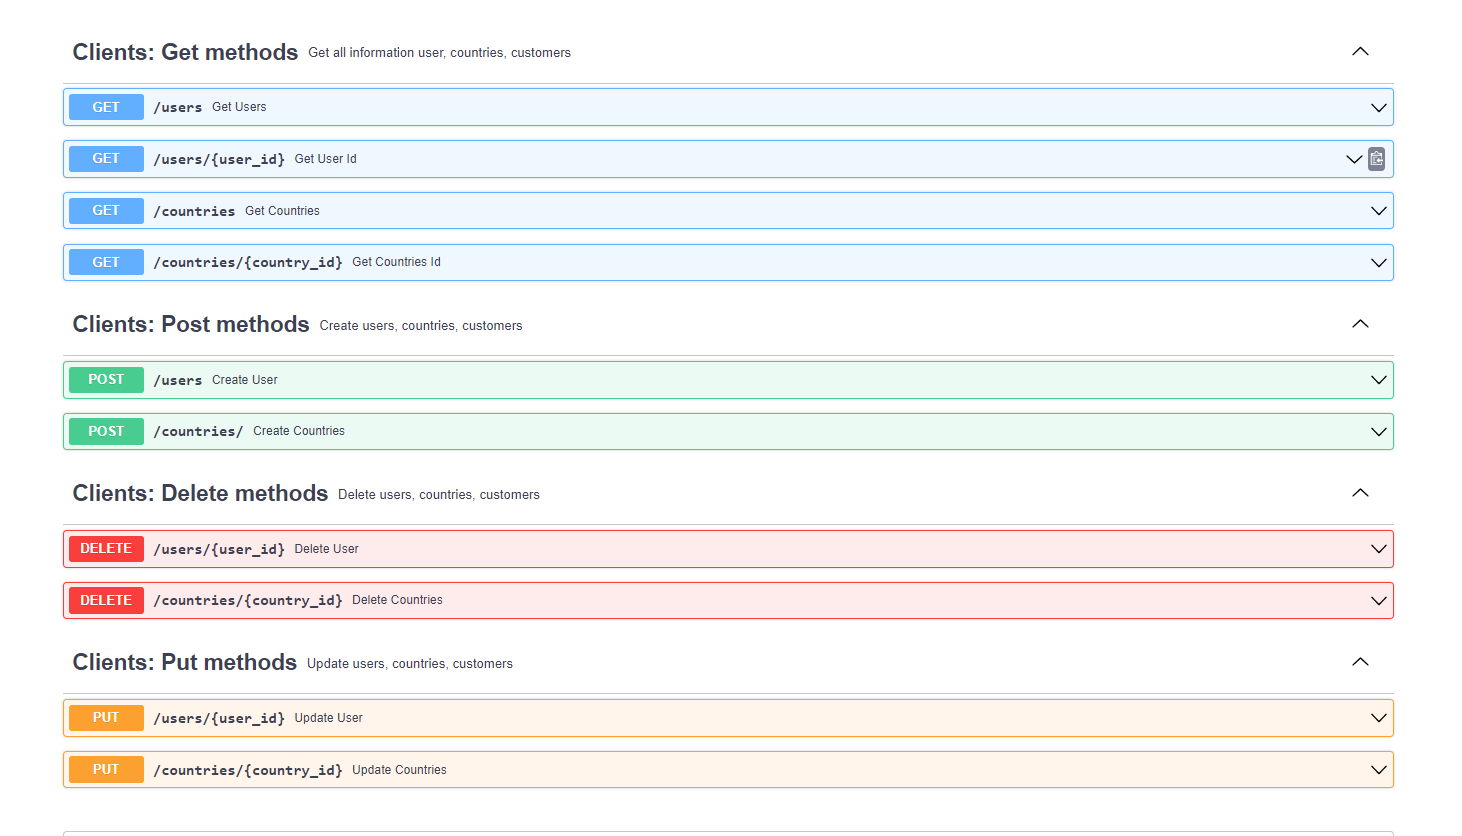Collapse the Clients: Put methods section arrow
The height and width of the screenshot is (836, 1462).
pos(1360,661)
